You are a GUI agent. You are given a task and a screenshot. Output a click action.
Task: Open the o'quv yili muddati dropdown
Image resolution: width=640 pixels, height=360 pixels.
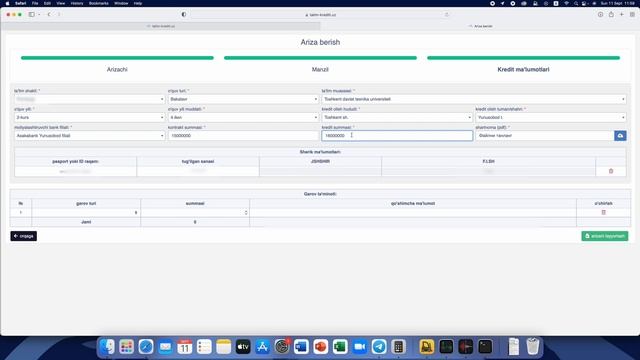243,118
